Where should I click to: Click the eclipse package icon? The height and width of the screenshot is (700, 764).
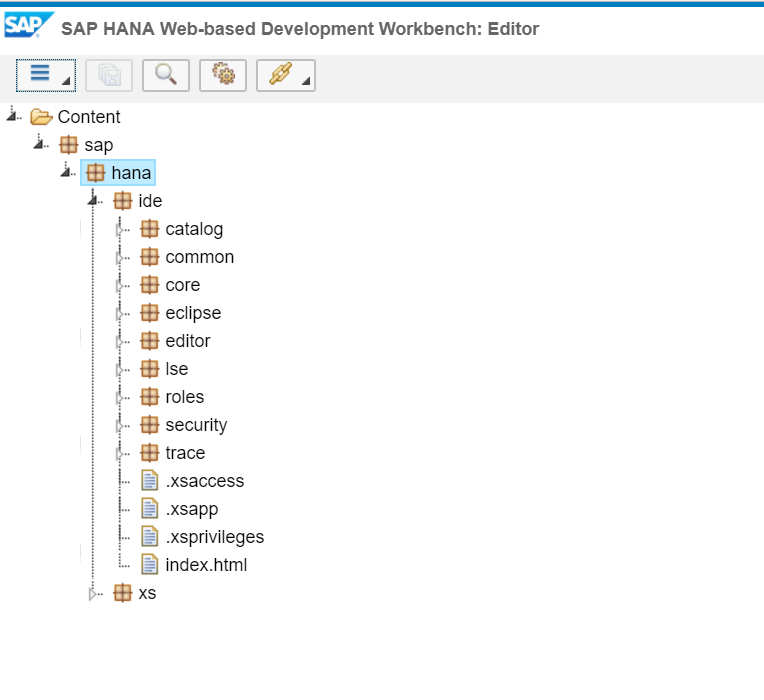tap(150, 313)
